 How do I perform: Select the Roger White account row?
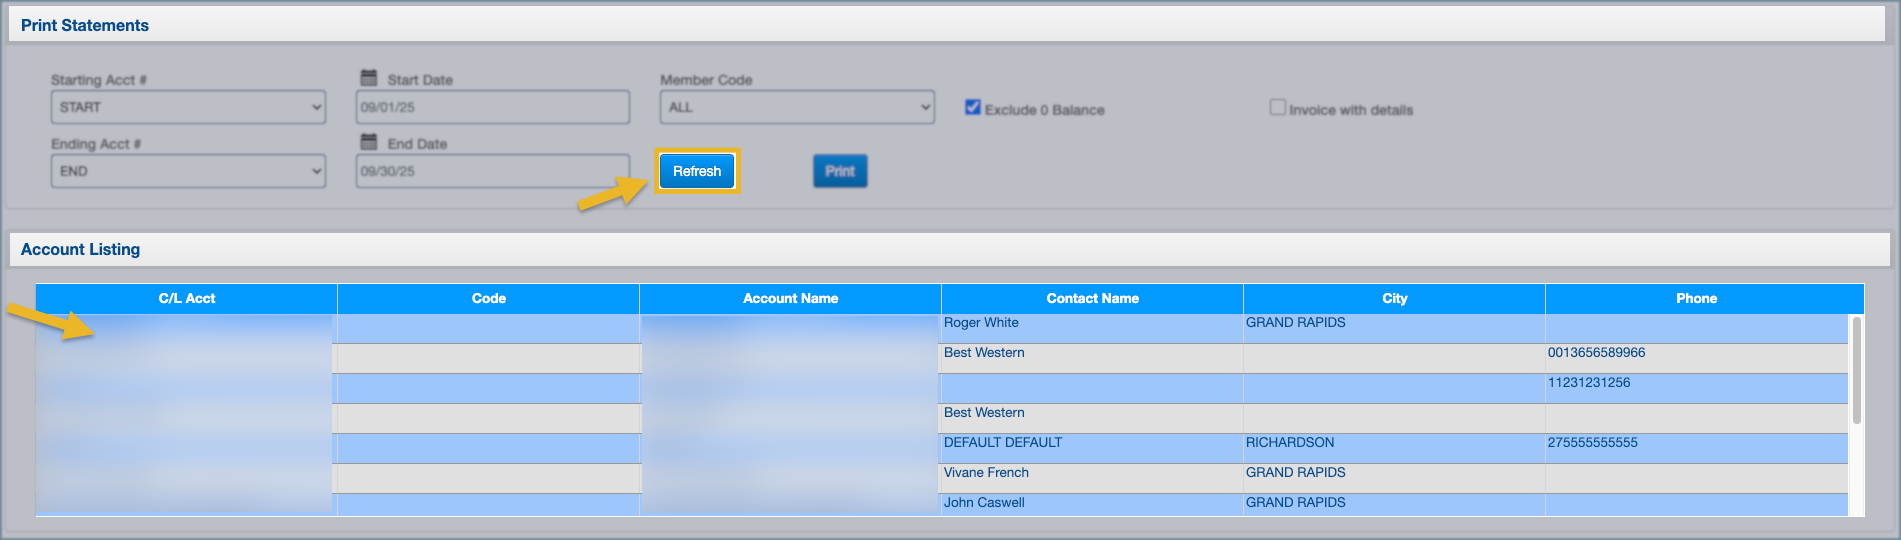[x=981, y=323]
